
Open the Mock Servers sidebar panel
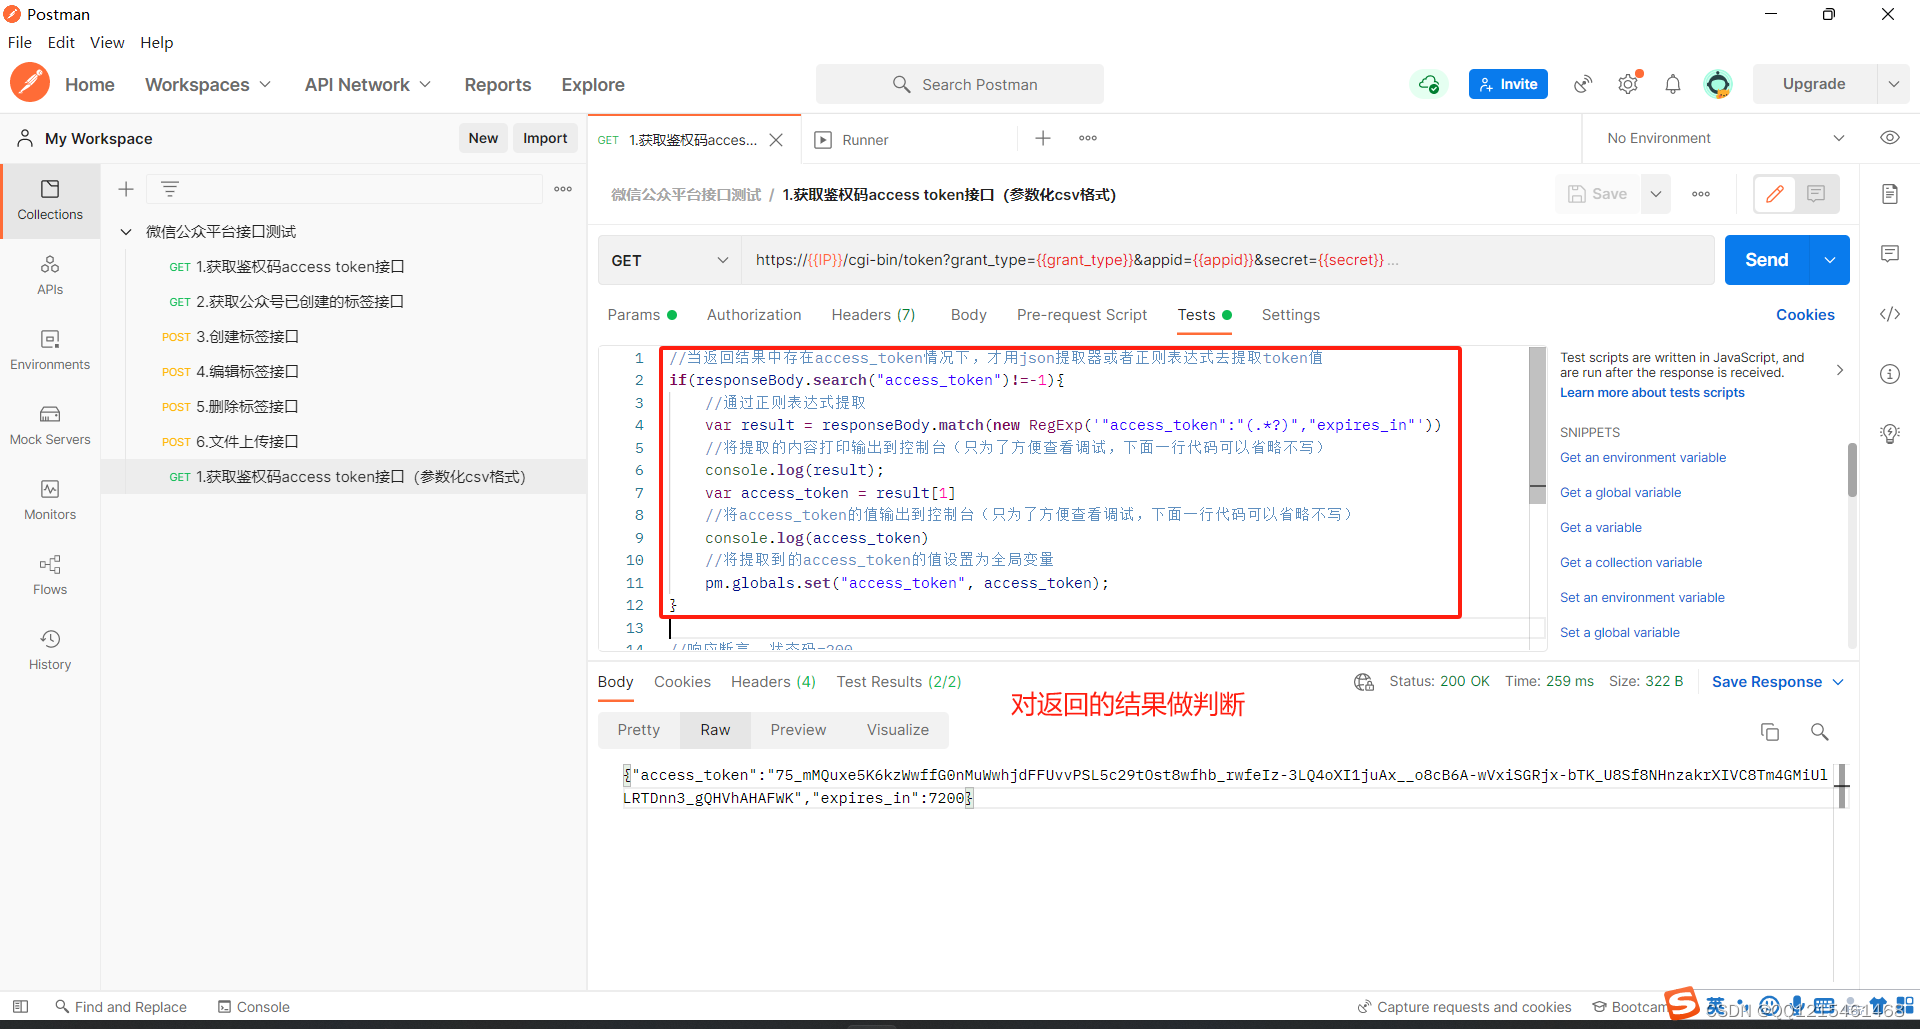(x=50, y=426)
